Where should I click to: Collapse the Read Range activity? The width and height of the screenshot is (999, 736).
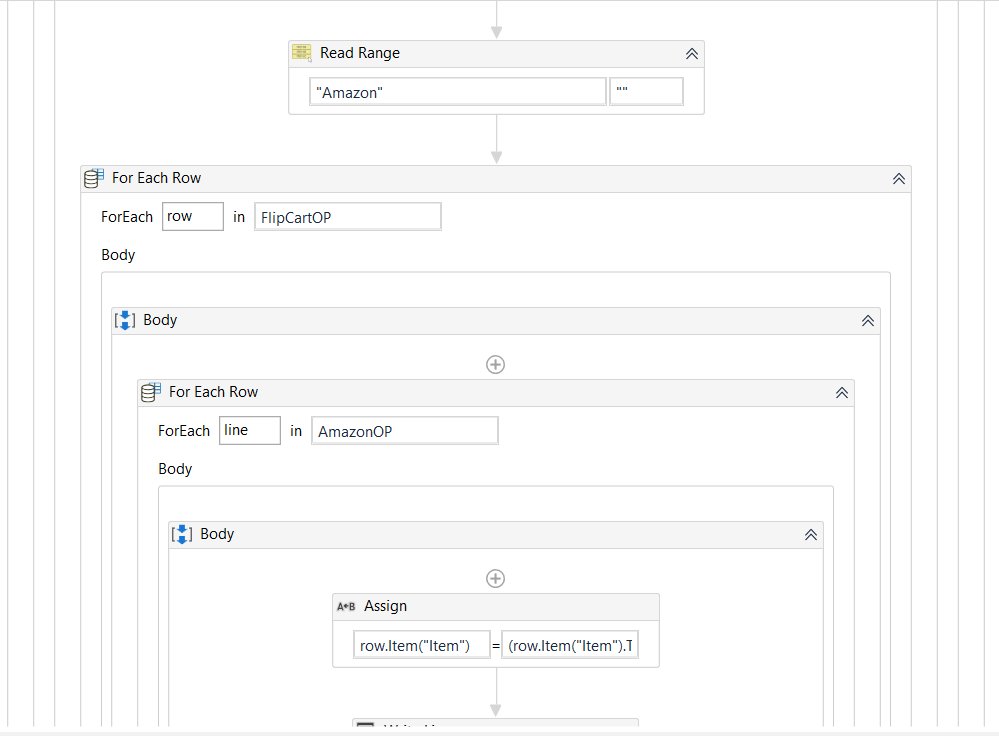coord(692,54)
